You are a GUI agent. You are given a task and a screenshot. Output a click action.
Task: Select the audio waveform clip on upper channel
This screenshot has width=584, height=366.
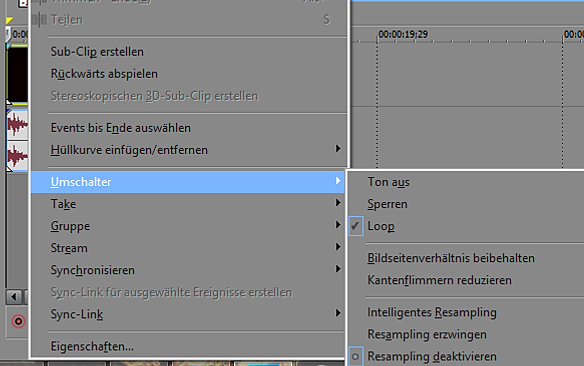pyautogui.click(x=17, y=124)
